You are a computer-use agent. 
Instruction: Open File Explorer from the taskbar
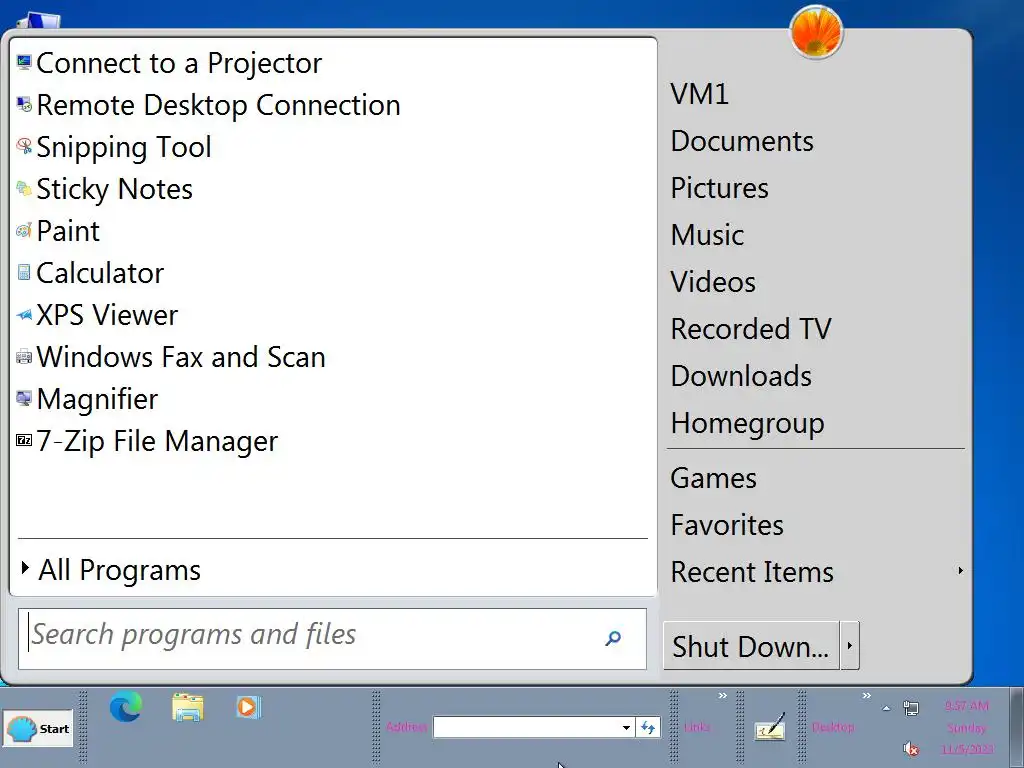pos(187,707)
